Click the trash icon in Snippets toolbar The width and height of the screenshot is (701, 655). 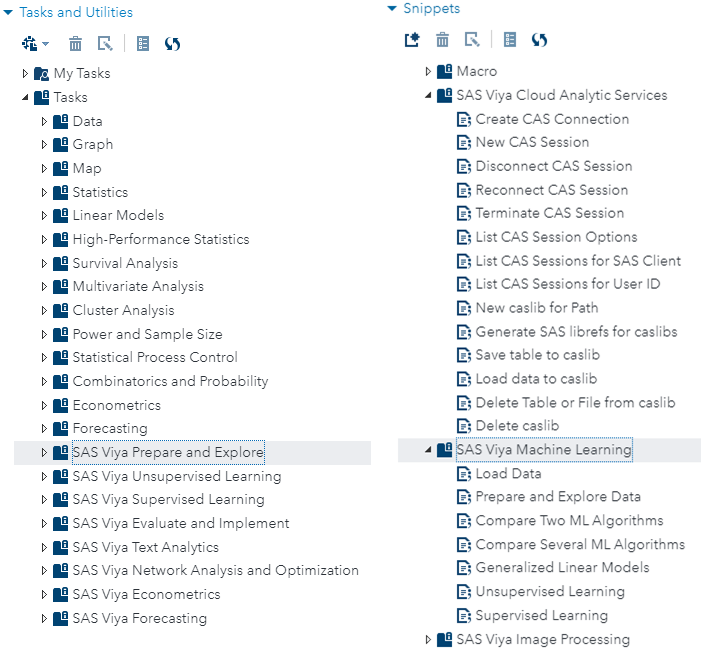coord(442,40)
